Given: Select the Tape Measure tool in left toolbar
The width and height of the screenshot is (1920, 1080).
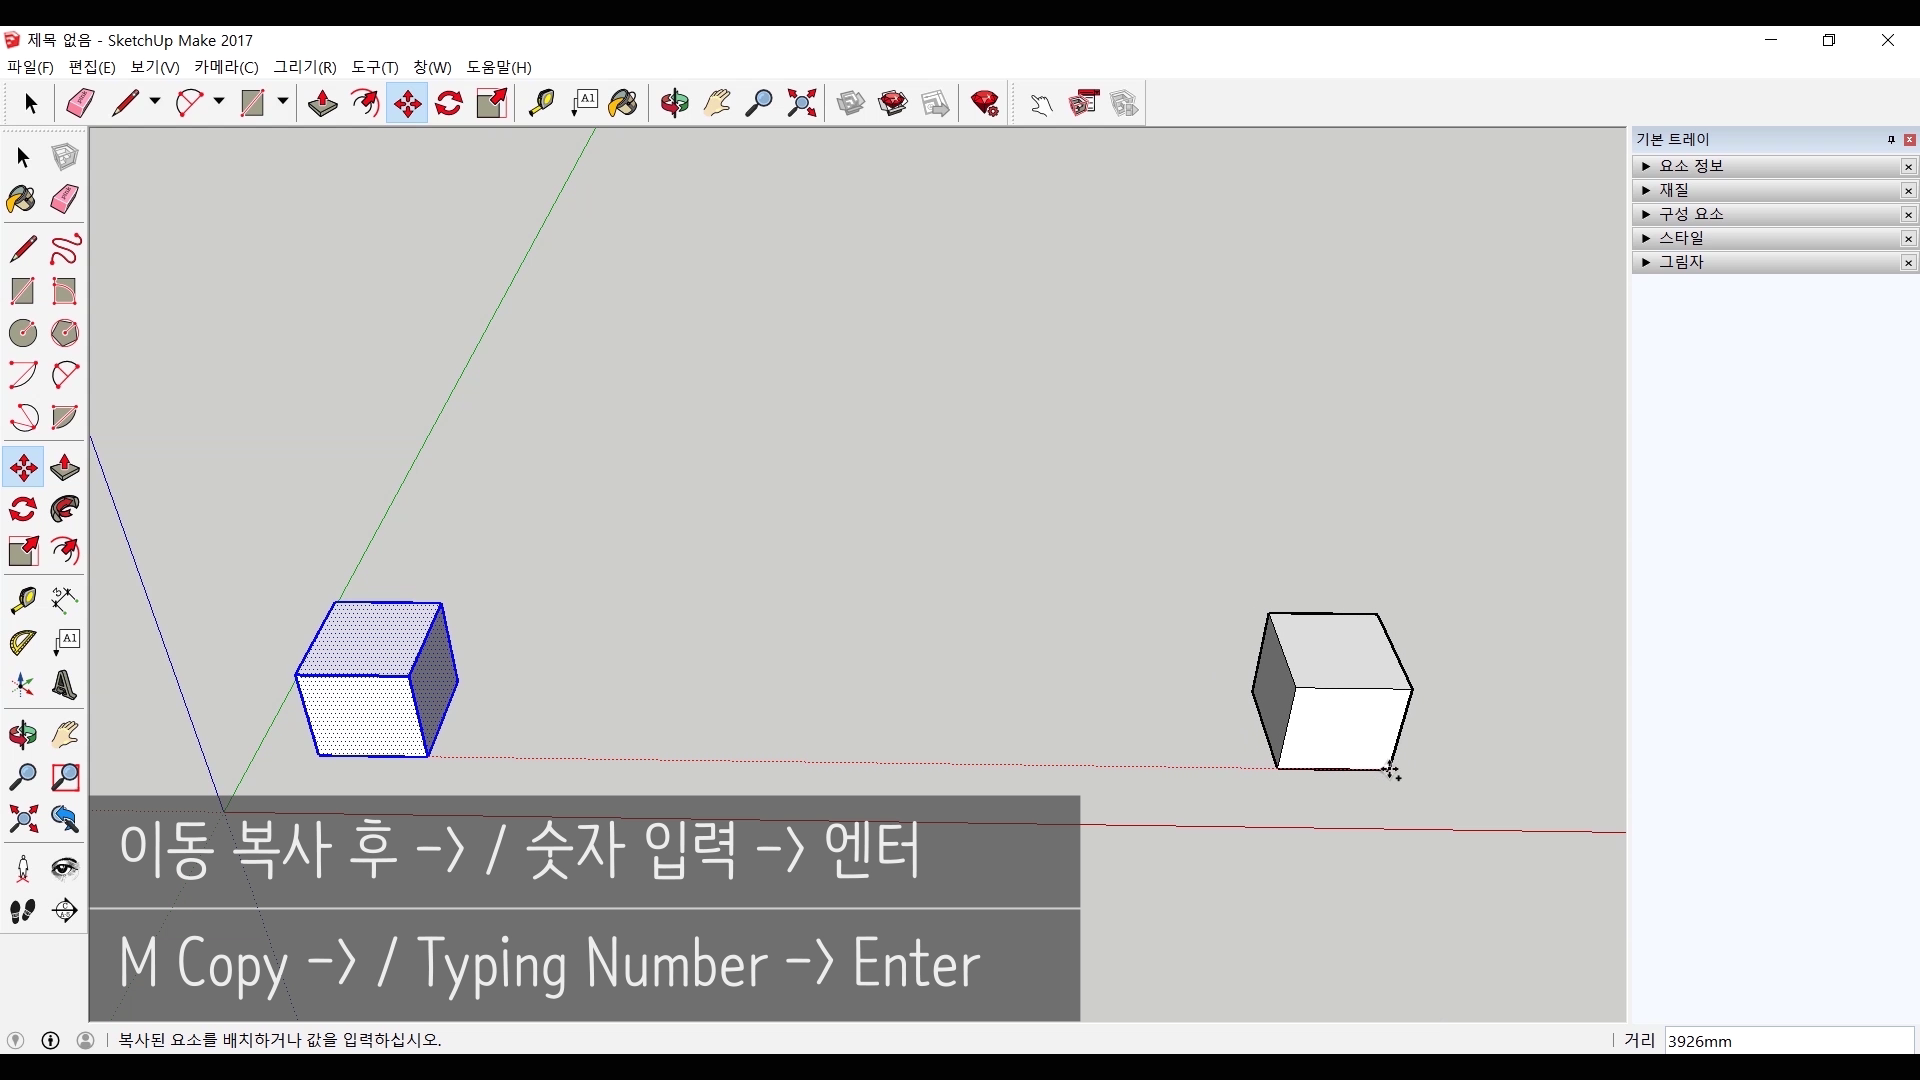Looking at the screenshot, I should (x=23, y=599).
